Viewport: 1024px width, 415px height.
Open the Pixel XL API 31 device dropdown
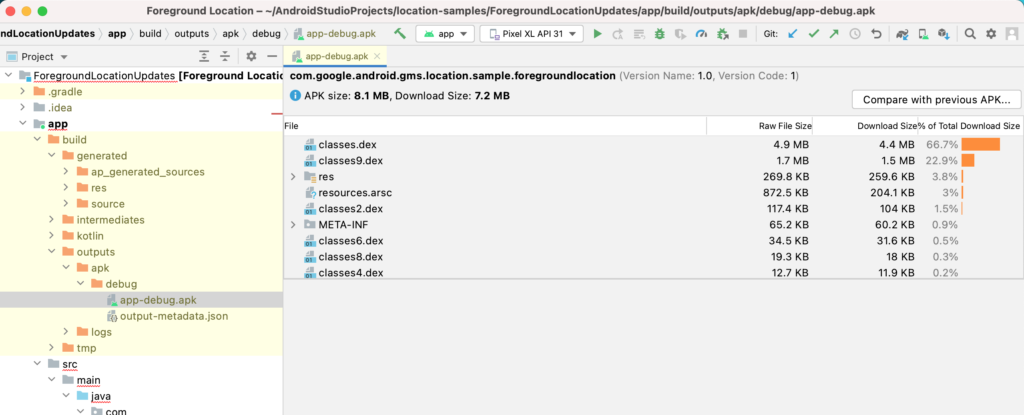tap(531, 34)
